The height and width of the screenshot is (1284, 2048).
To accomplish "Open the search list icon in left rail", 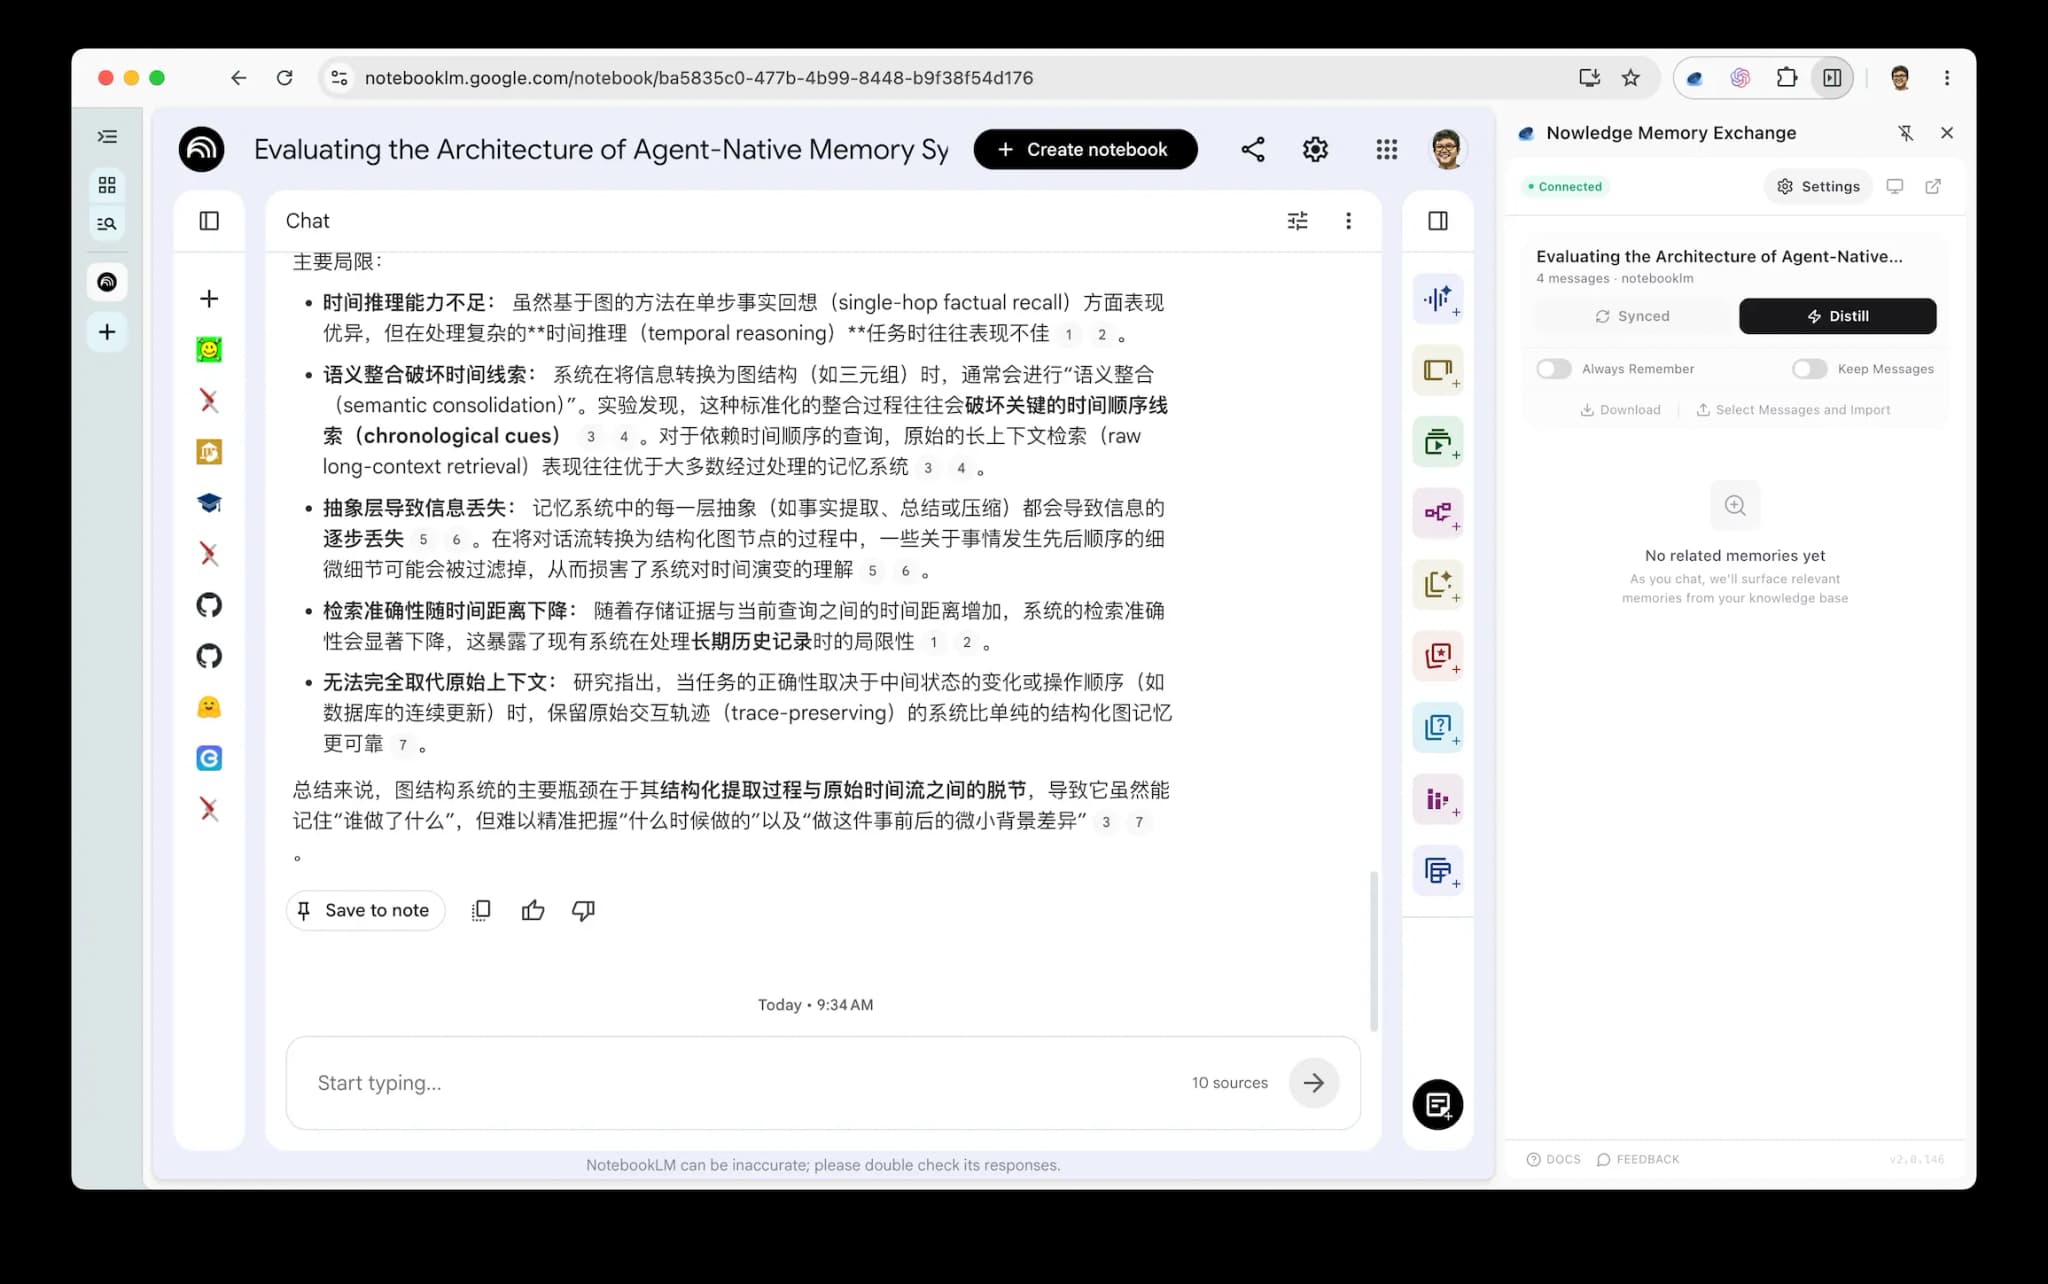I will click(x=107, y=224).
